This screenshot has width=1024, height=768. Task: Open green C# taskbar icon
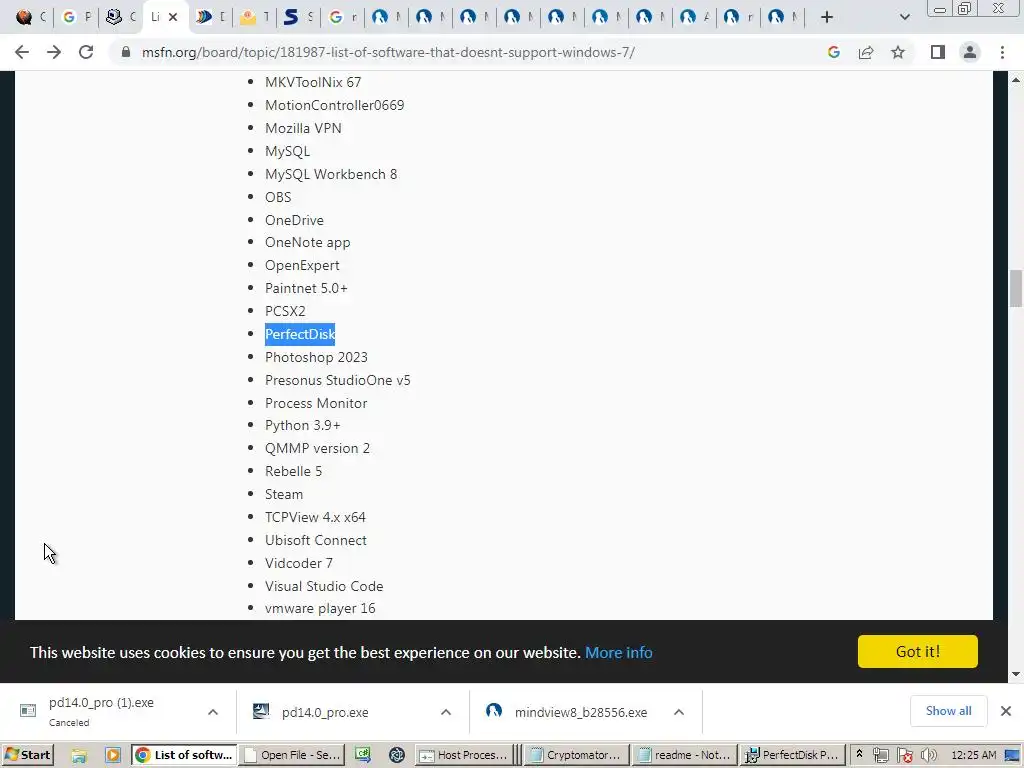pyautogui.click(x=363, y=755)
